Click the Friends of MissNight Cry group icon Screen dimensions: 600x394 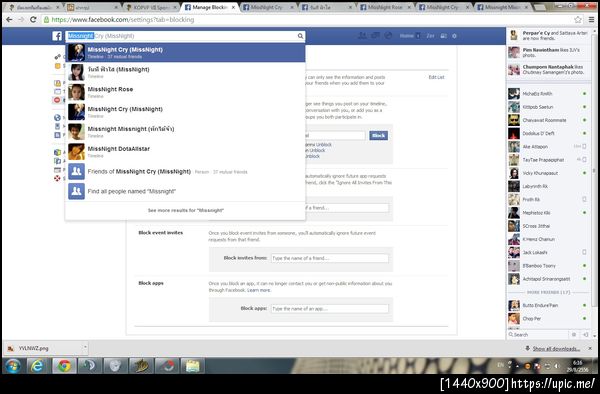[77, 171]
